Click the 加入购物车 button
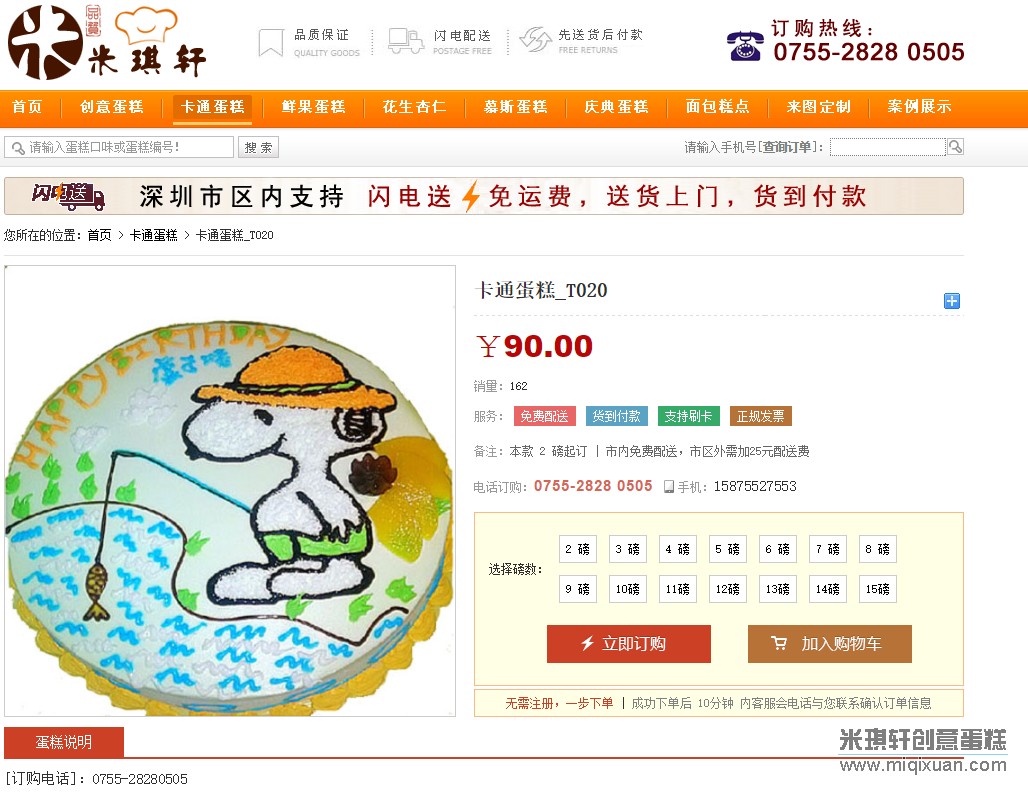This screenshot has height=796, width=1028. 829,644
